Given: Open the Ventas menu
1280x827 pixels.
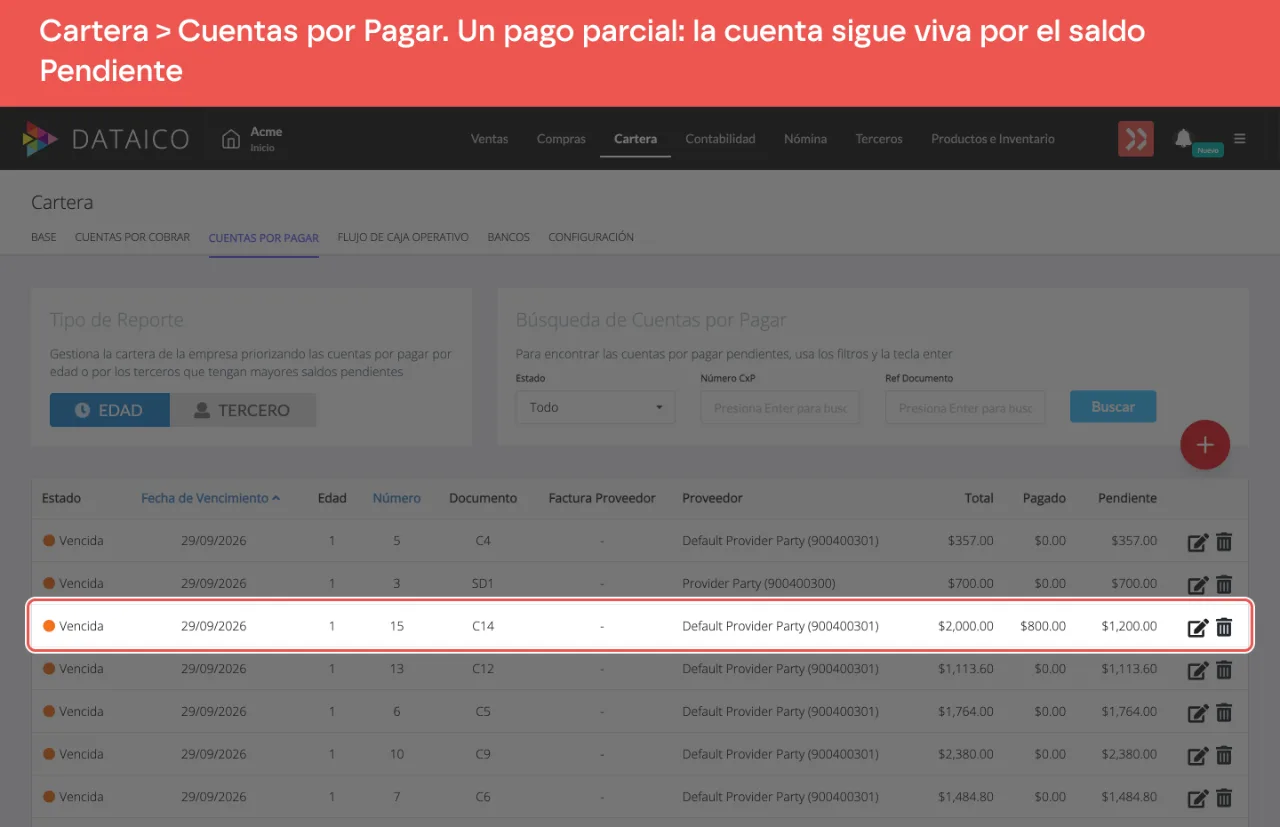Looking at the screenshot, I should point(490,139).
